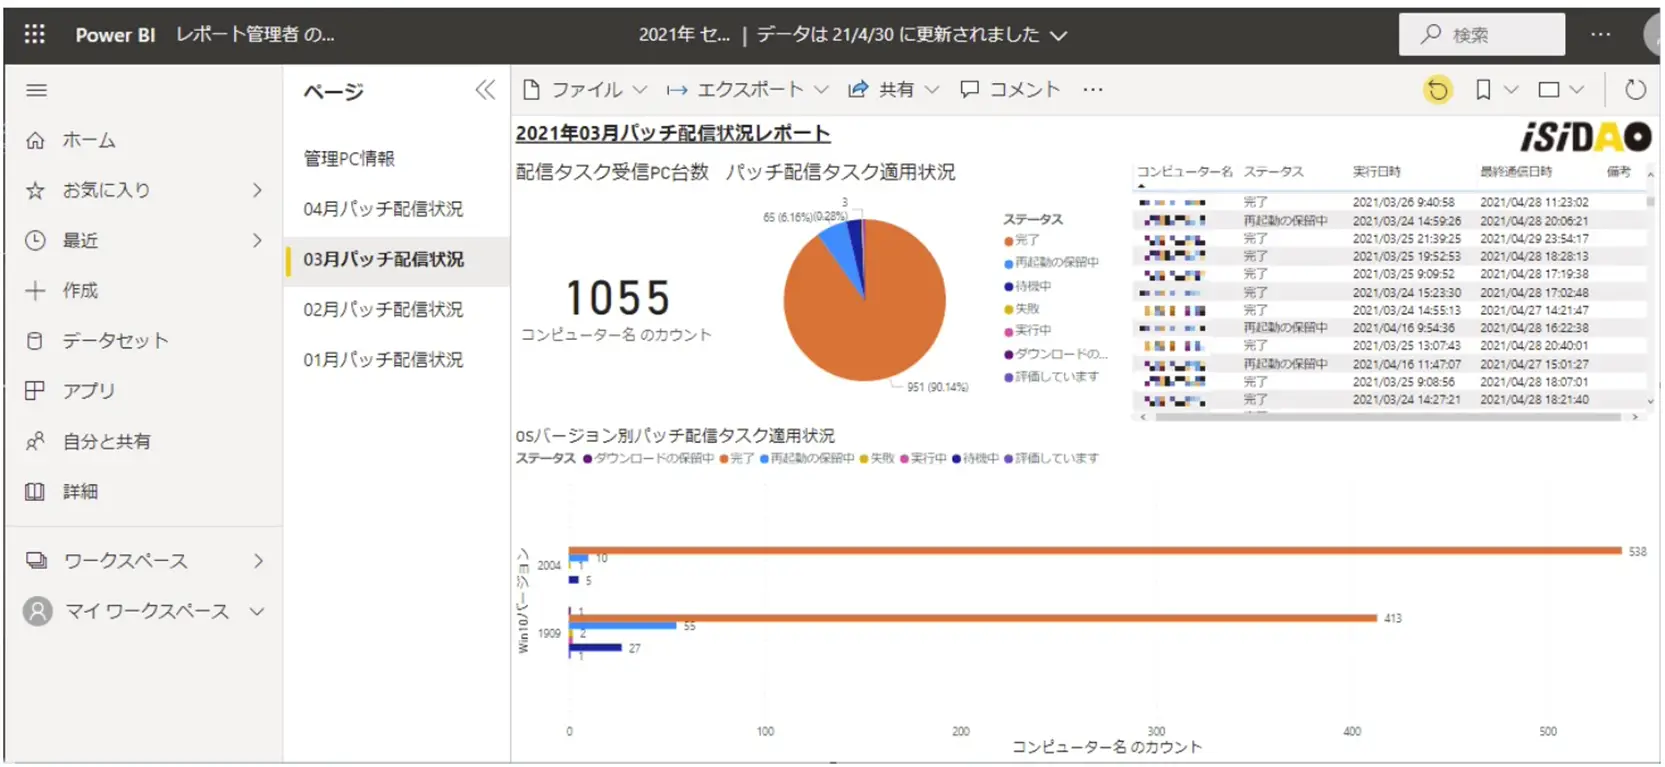Click the Create plus icon
The width and height of the screenshot is (1665, 767).
pos(35,290)
